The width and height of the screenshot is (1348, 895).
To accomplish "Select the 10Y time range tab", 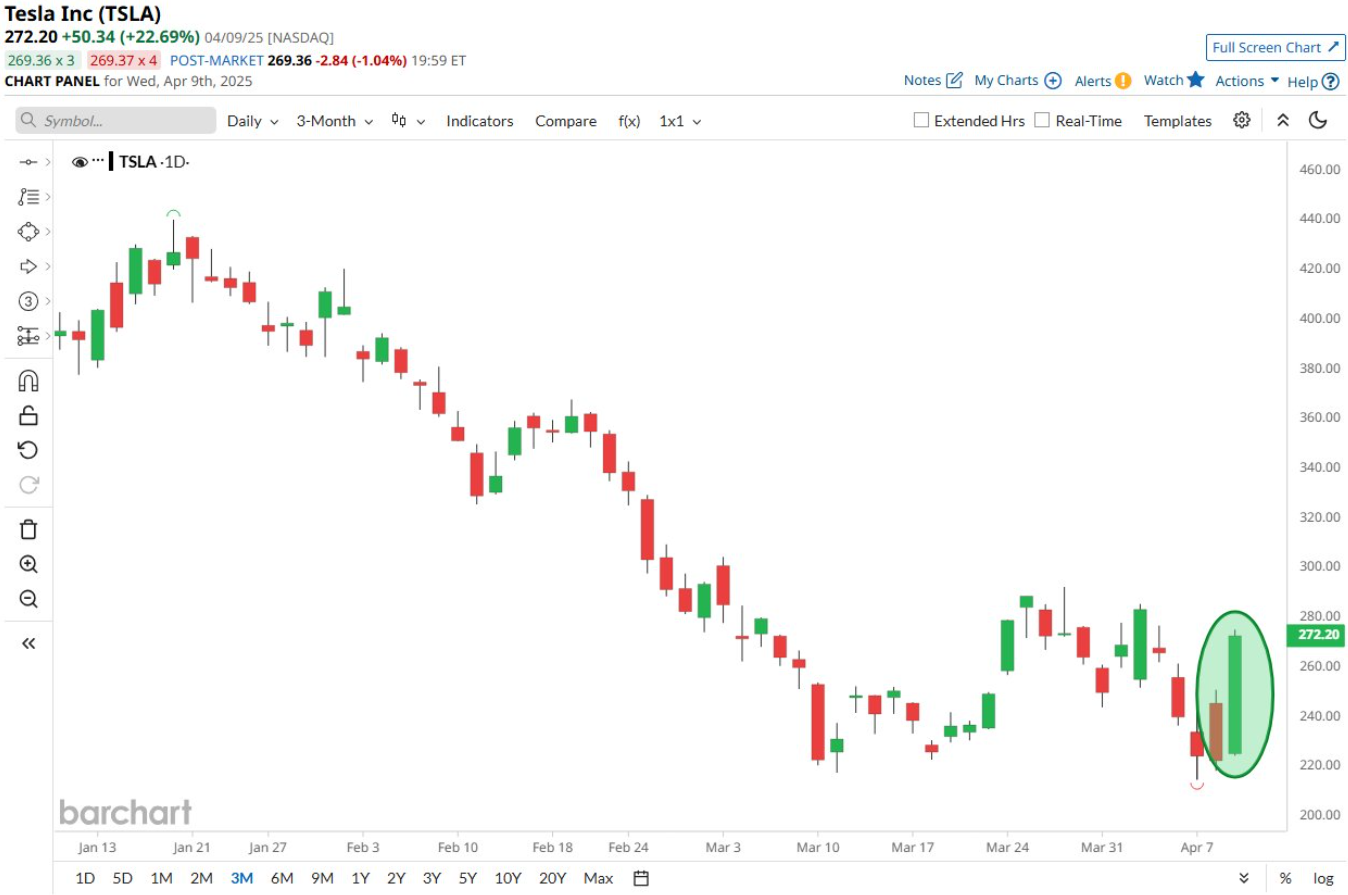I will 508,878.
